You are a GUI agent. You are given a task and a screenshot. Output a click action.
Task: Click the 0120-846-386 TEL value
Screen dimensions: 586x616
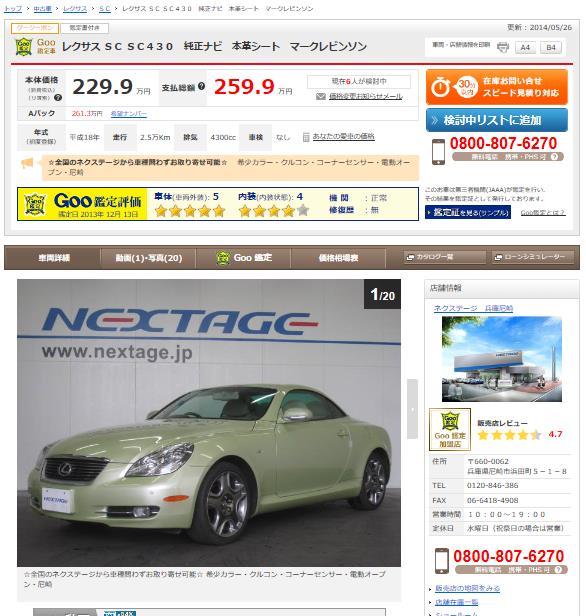[493, 486]
